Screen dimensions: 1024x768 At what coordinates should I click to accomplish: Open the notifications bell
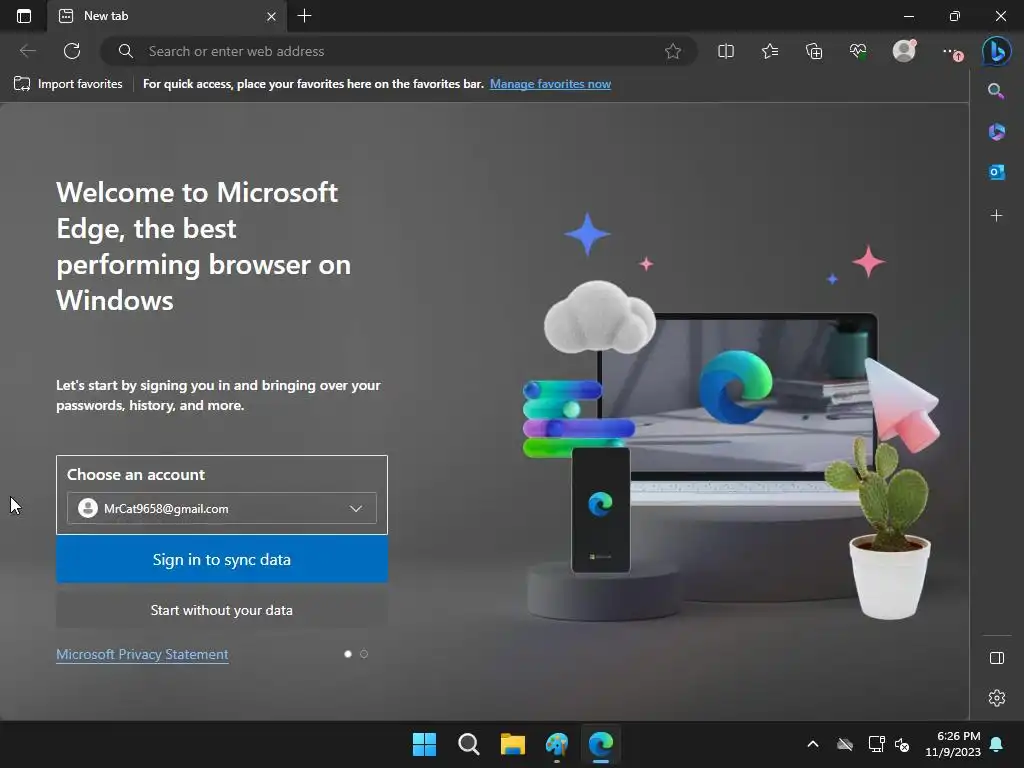coord(997,744)
